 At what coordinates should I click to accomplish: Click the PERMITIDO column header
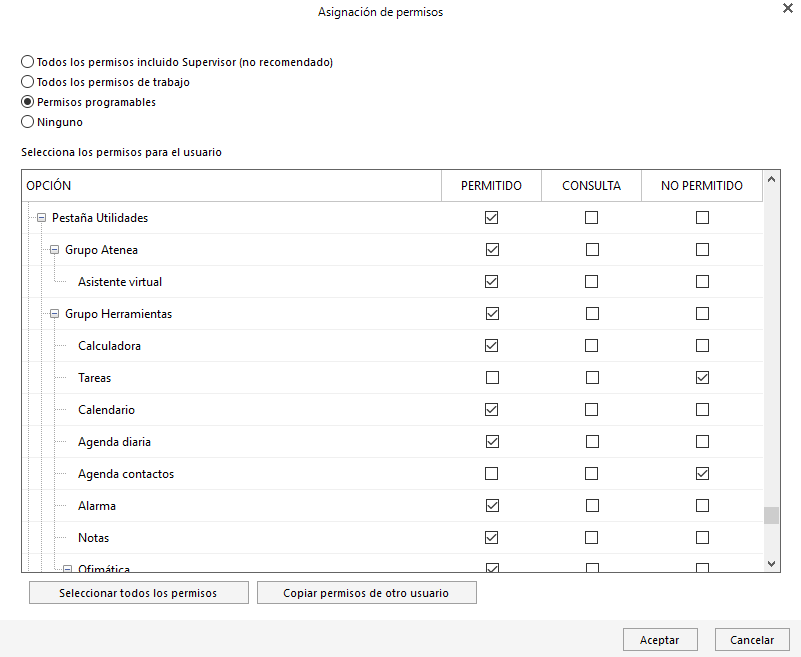pos(491,185)
